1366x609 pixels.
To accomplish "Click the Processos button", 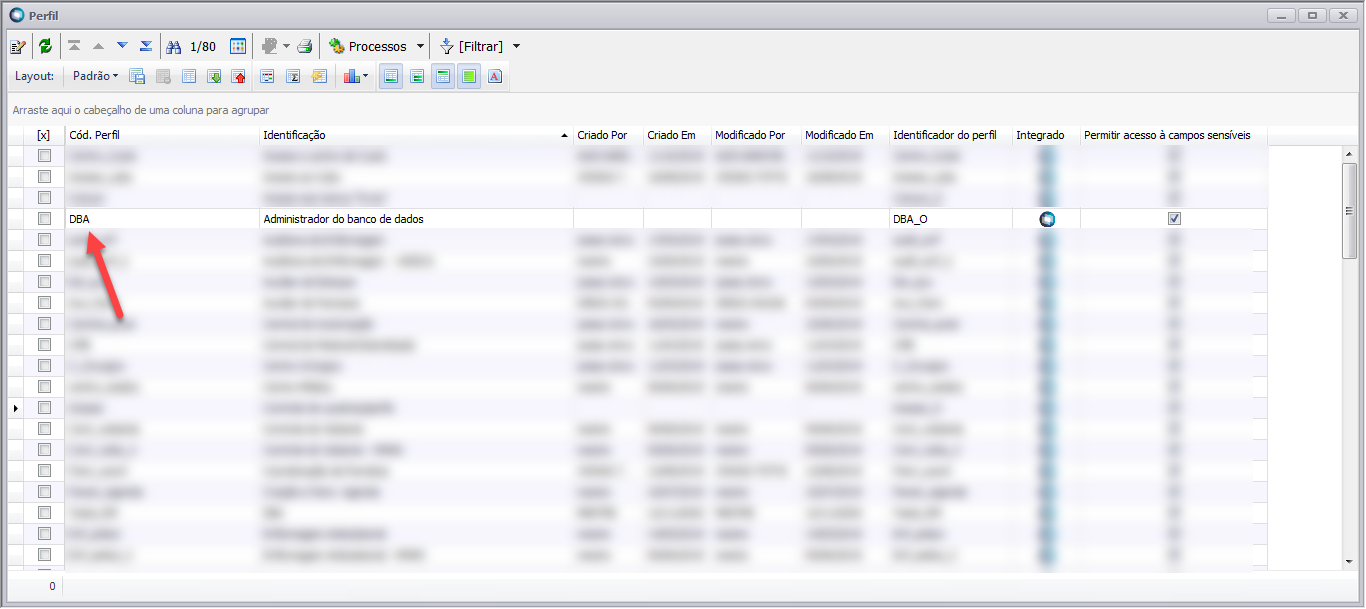I will coord(367,47).
